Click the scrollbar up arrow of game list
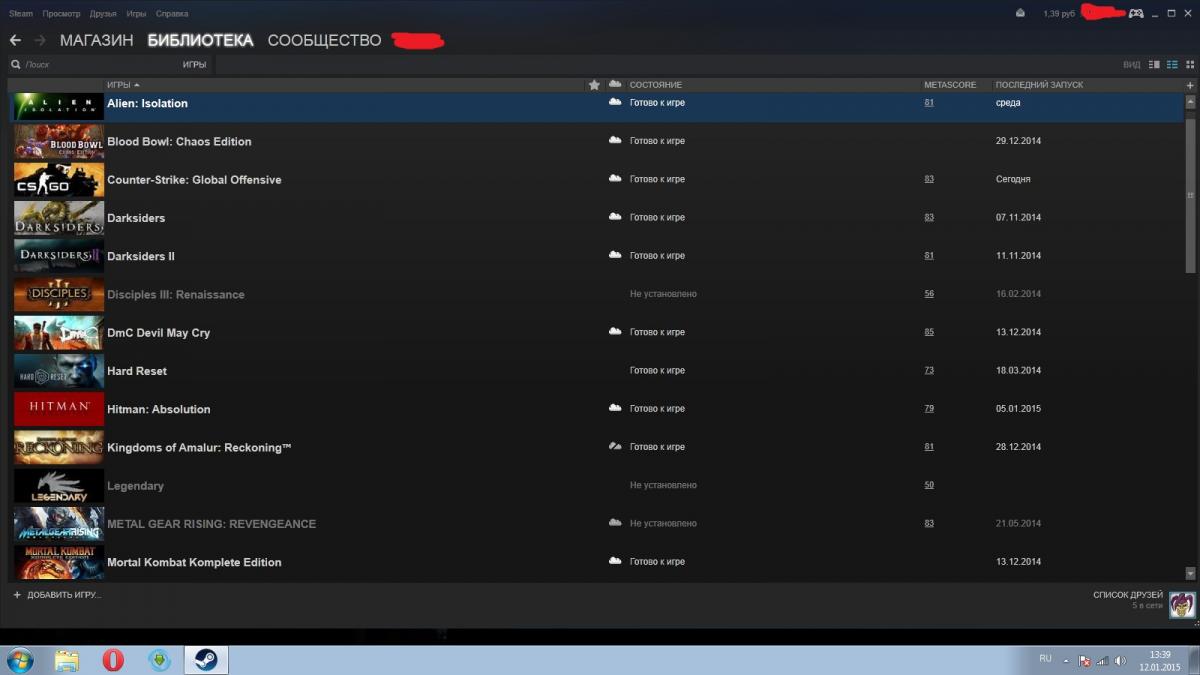This screenshot has height=675, width=1200. coord(1190,102)
